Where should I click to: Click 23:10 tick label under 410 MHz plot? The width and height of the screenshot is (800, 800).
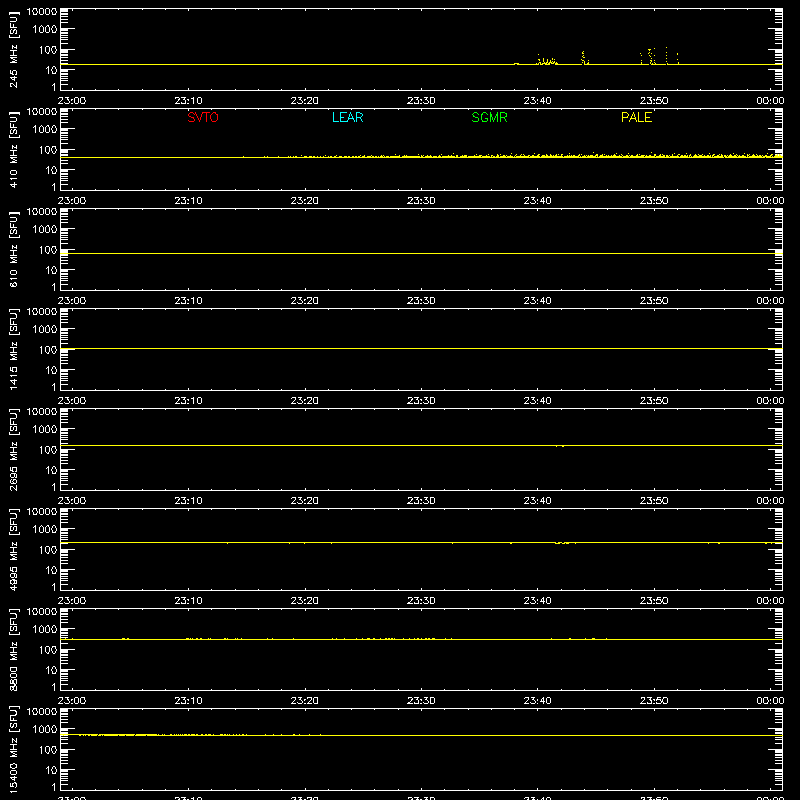point(188,201)
